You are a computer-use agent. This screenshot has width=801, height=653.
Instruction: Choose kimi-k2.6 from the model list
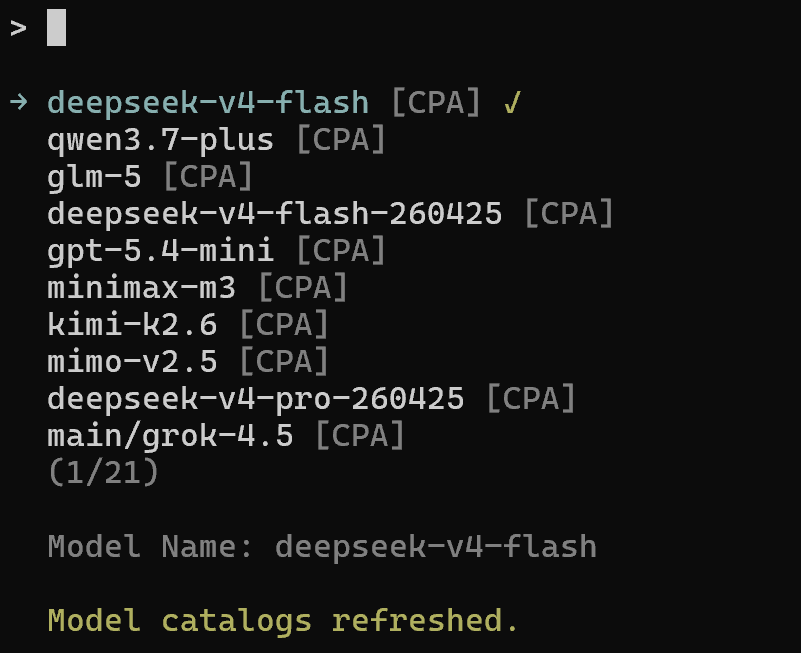point(187,325)
